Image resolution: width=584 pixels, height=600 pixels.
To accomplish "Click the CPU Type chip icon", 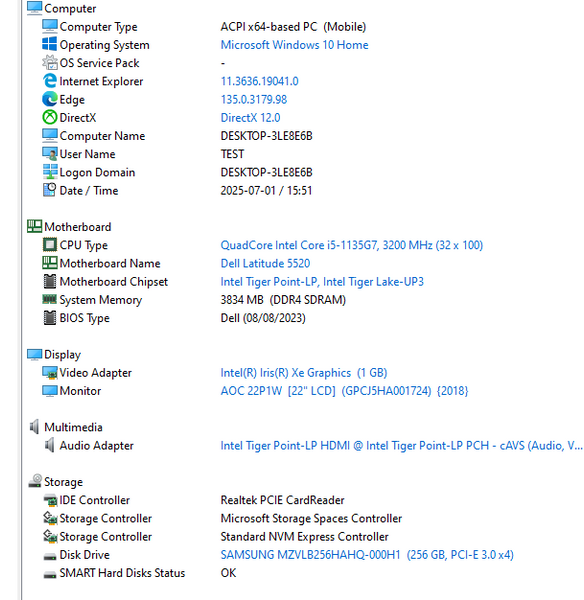I will click(x=50, y=245).
